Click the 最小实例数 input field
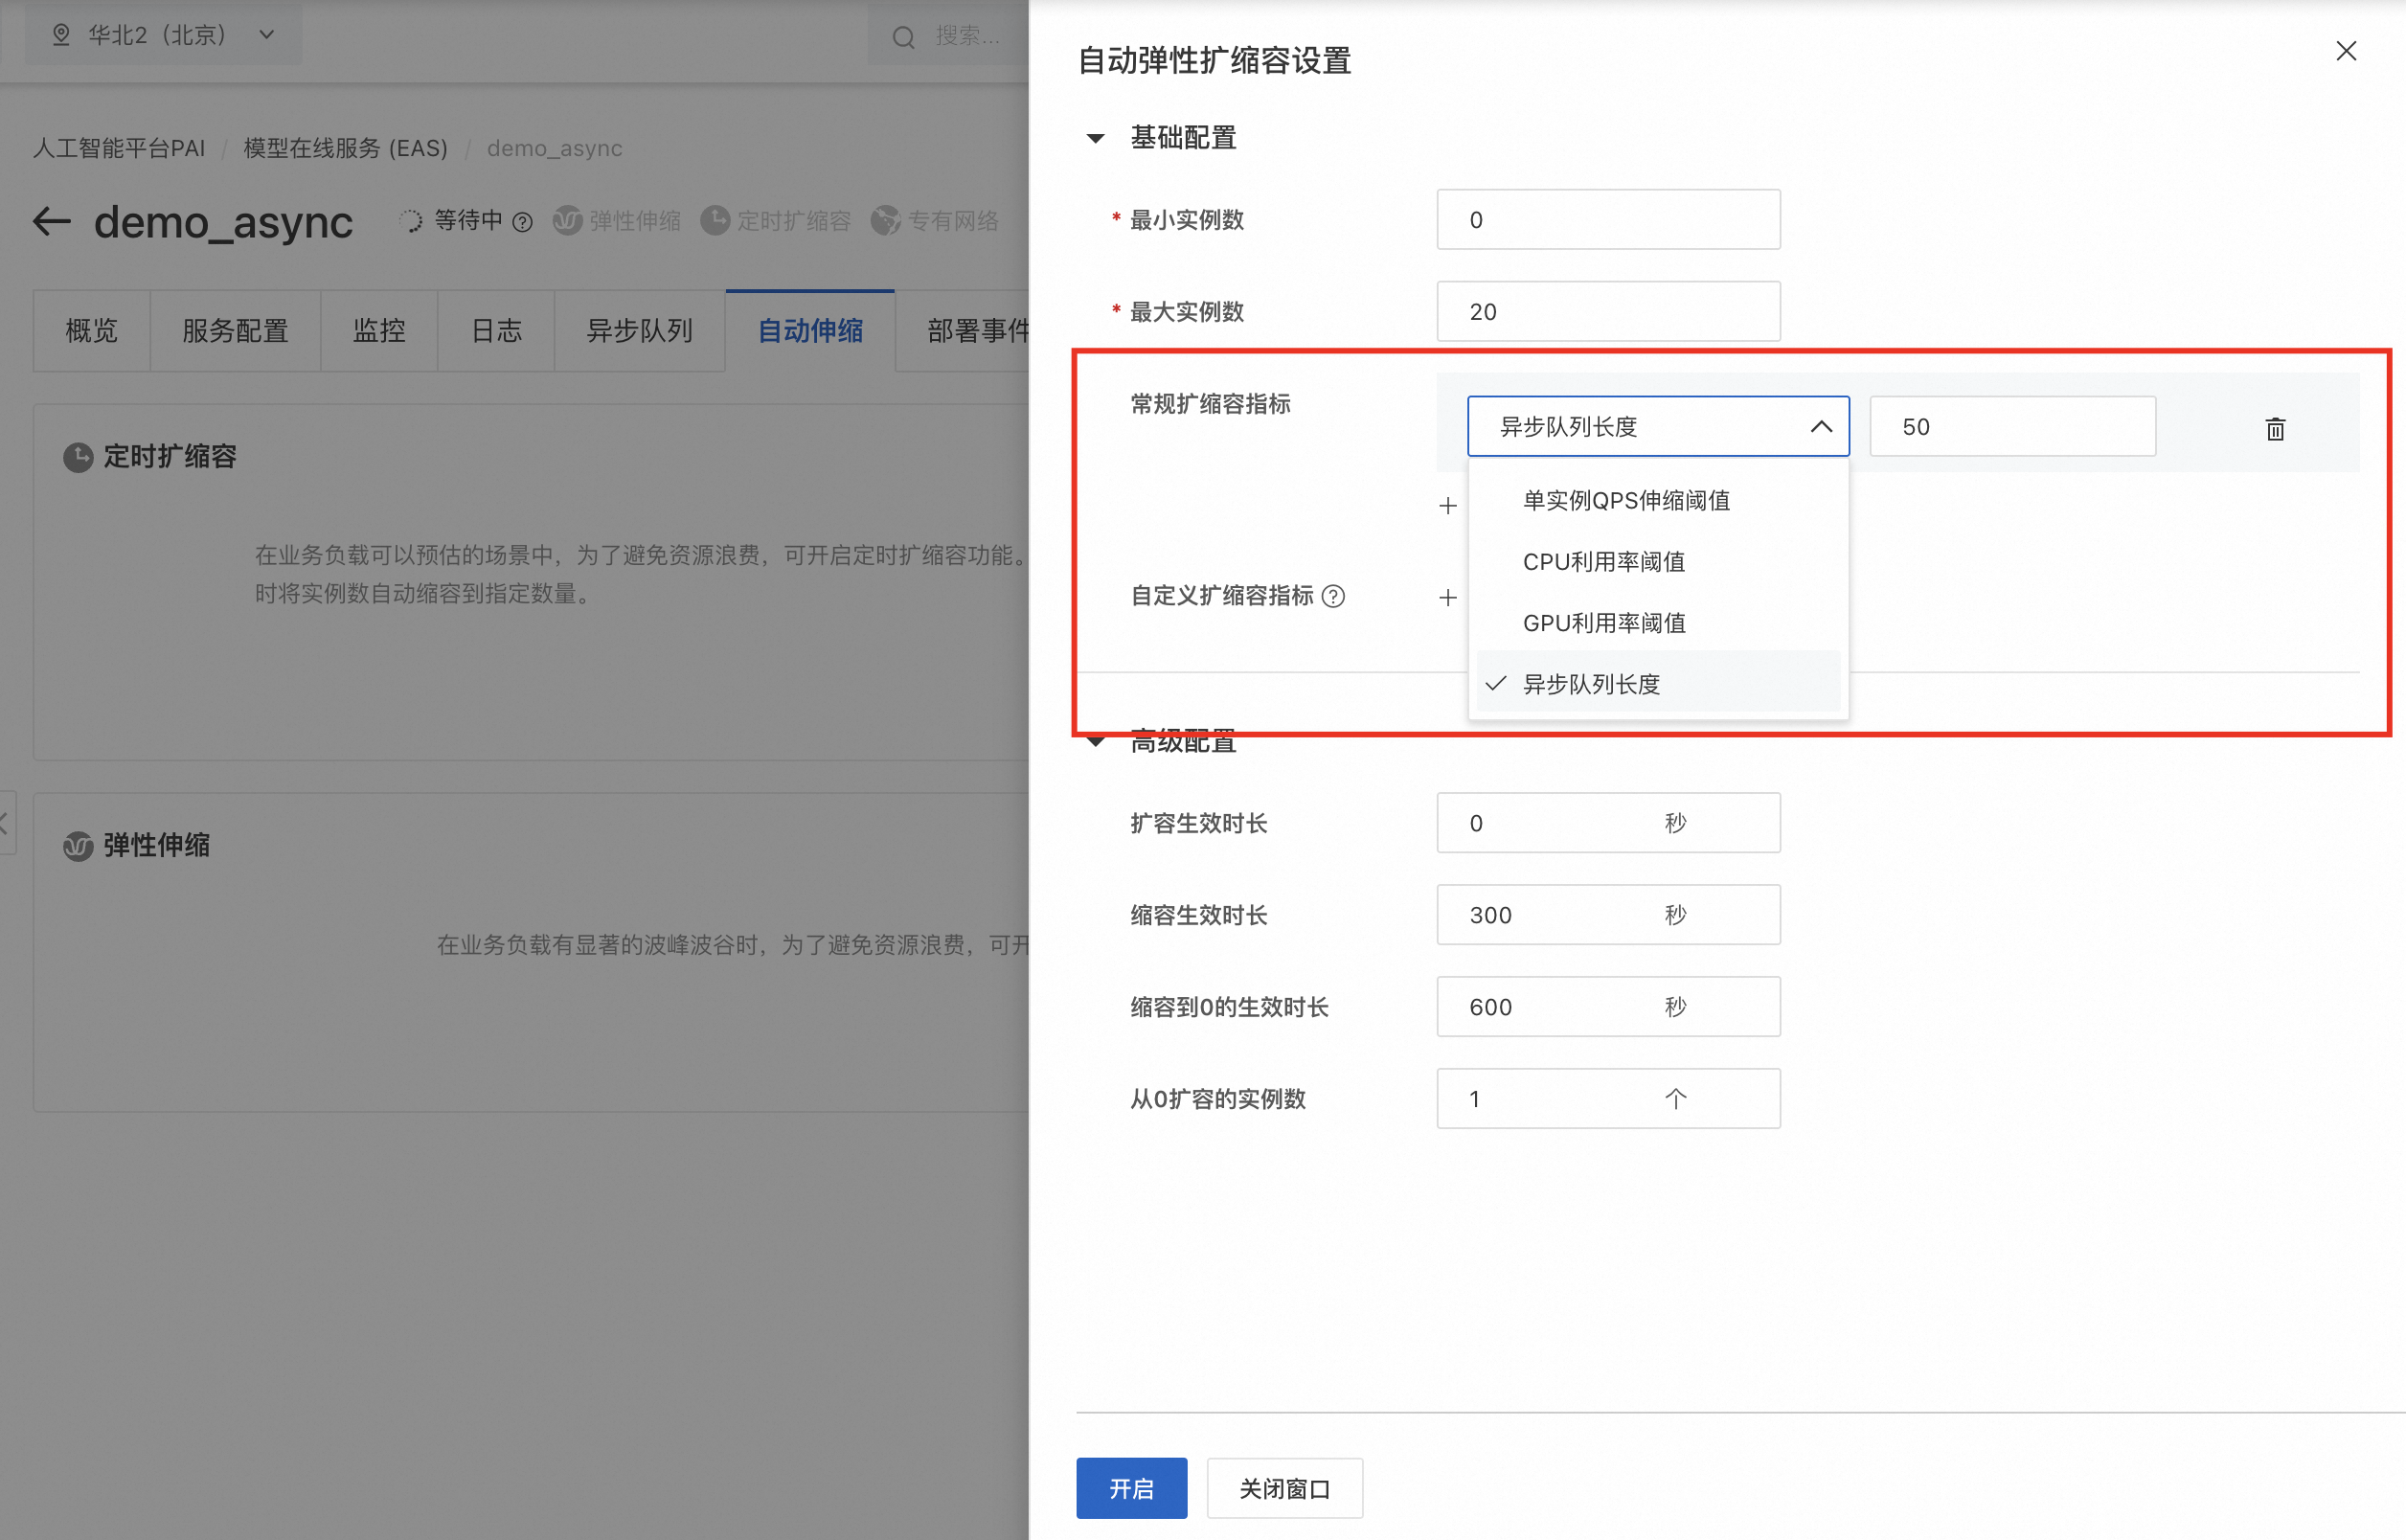2406x1540 pixels. tap(1608, 219)
